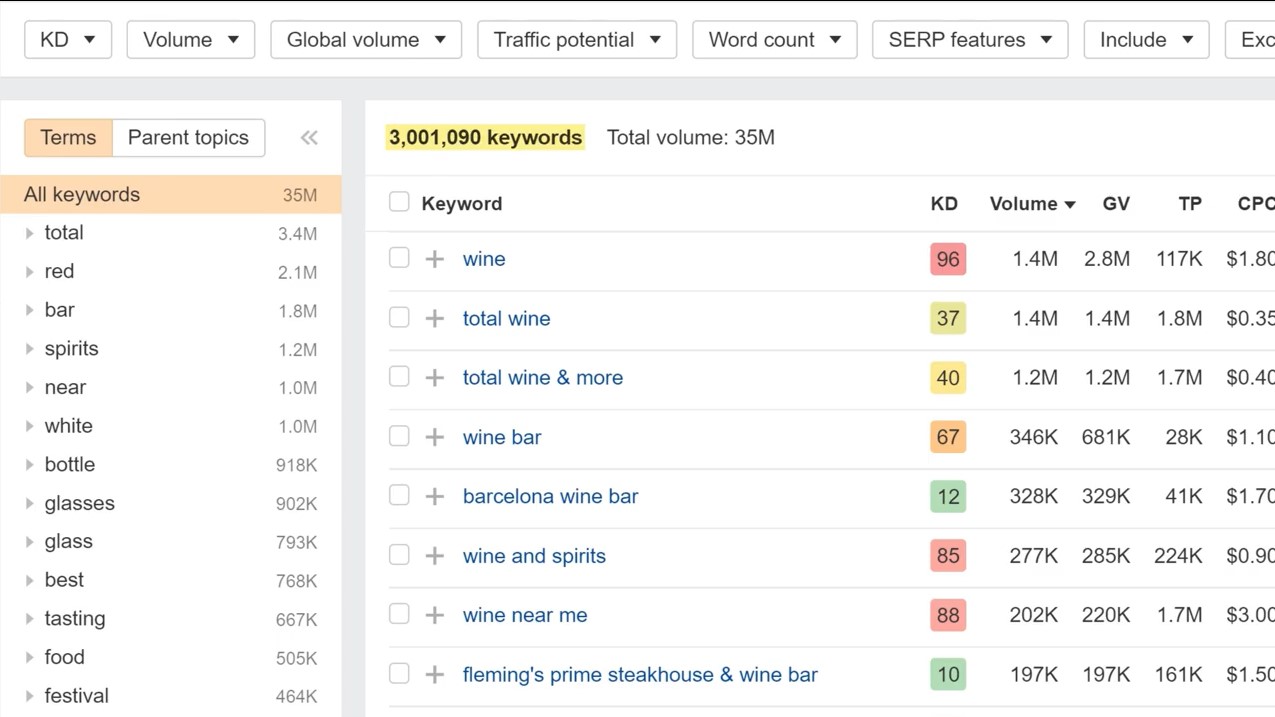
Task: Check the 'wine near me' checkbox
Action: pyautogui.click(x=399, y=614)
